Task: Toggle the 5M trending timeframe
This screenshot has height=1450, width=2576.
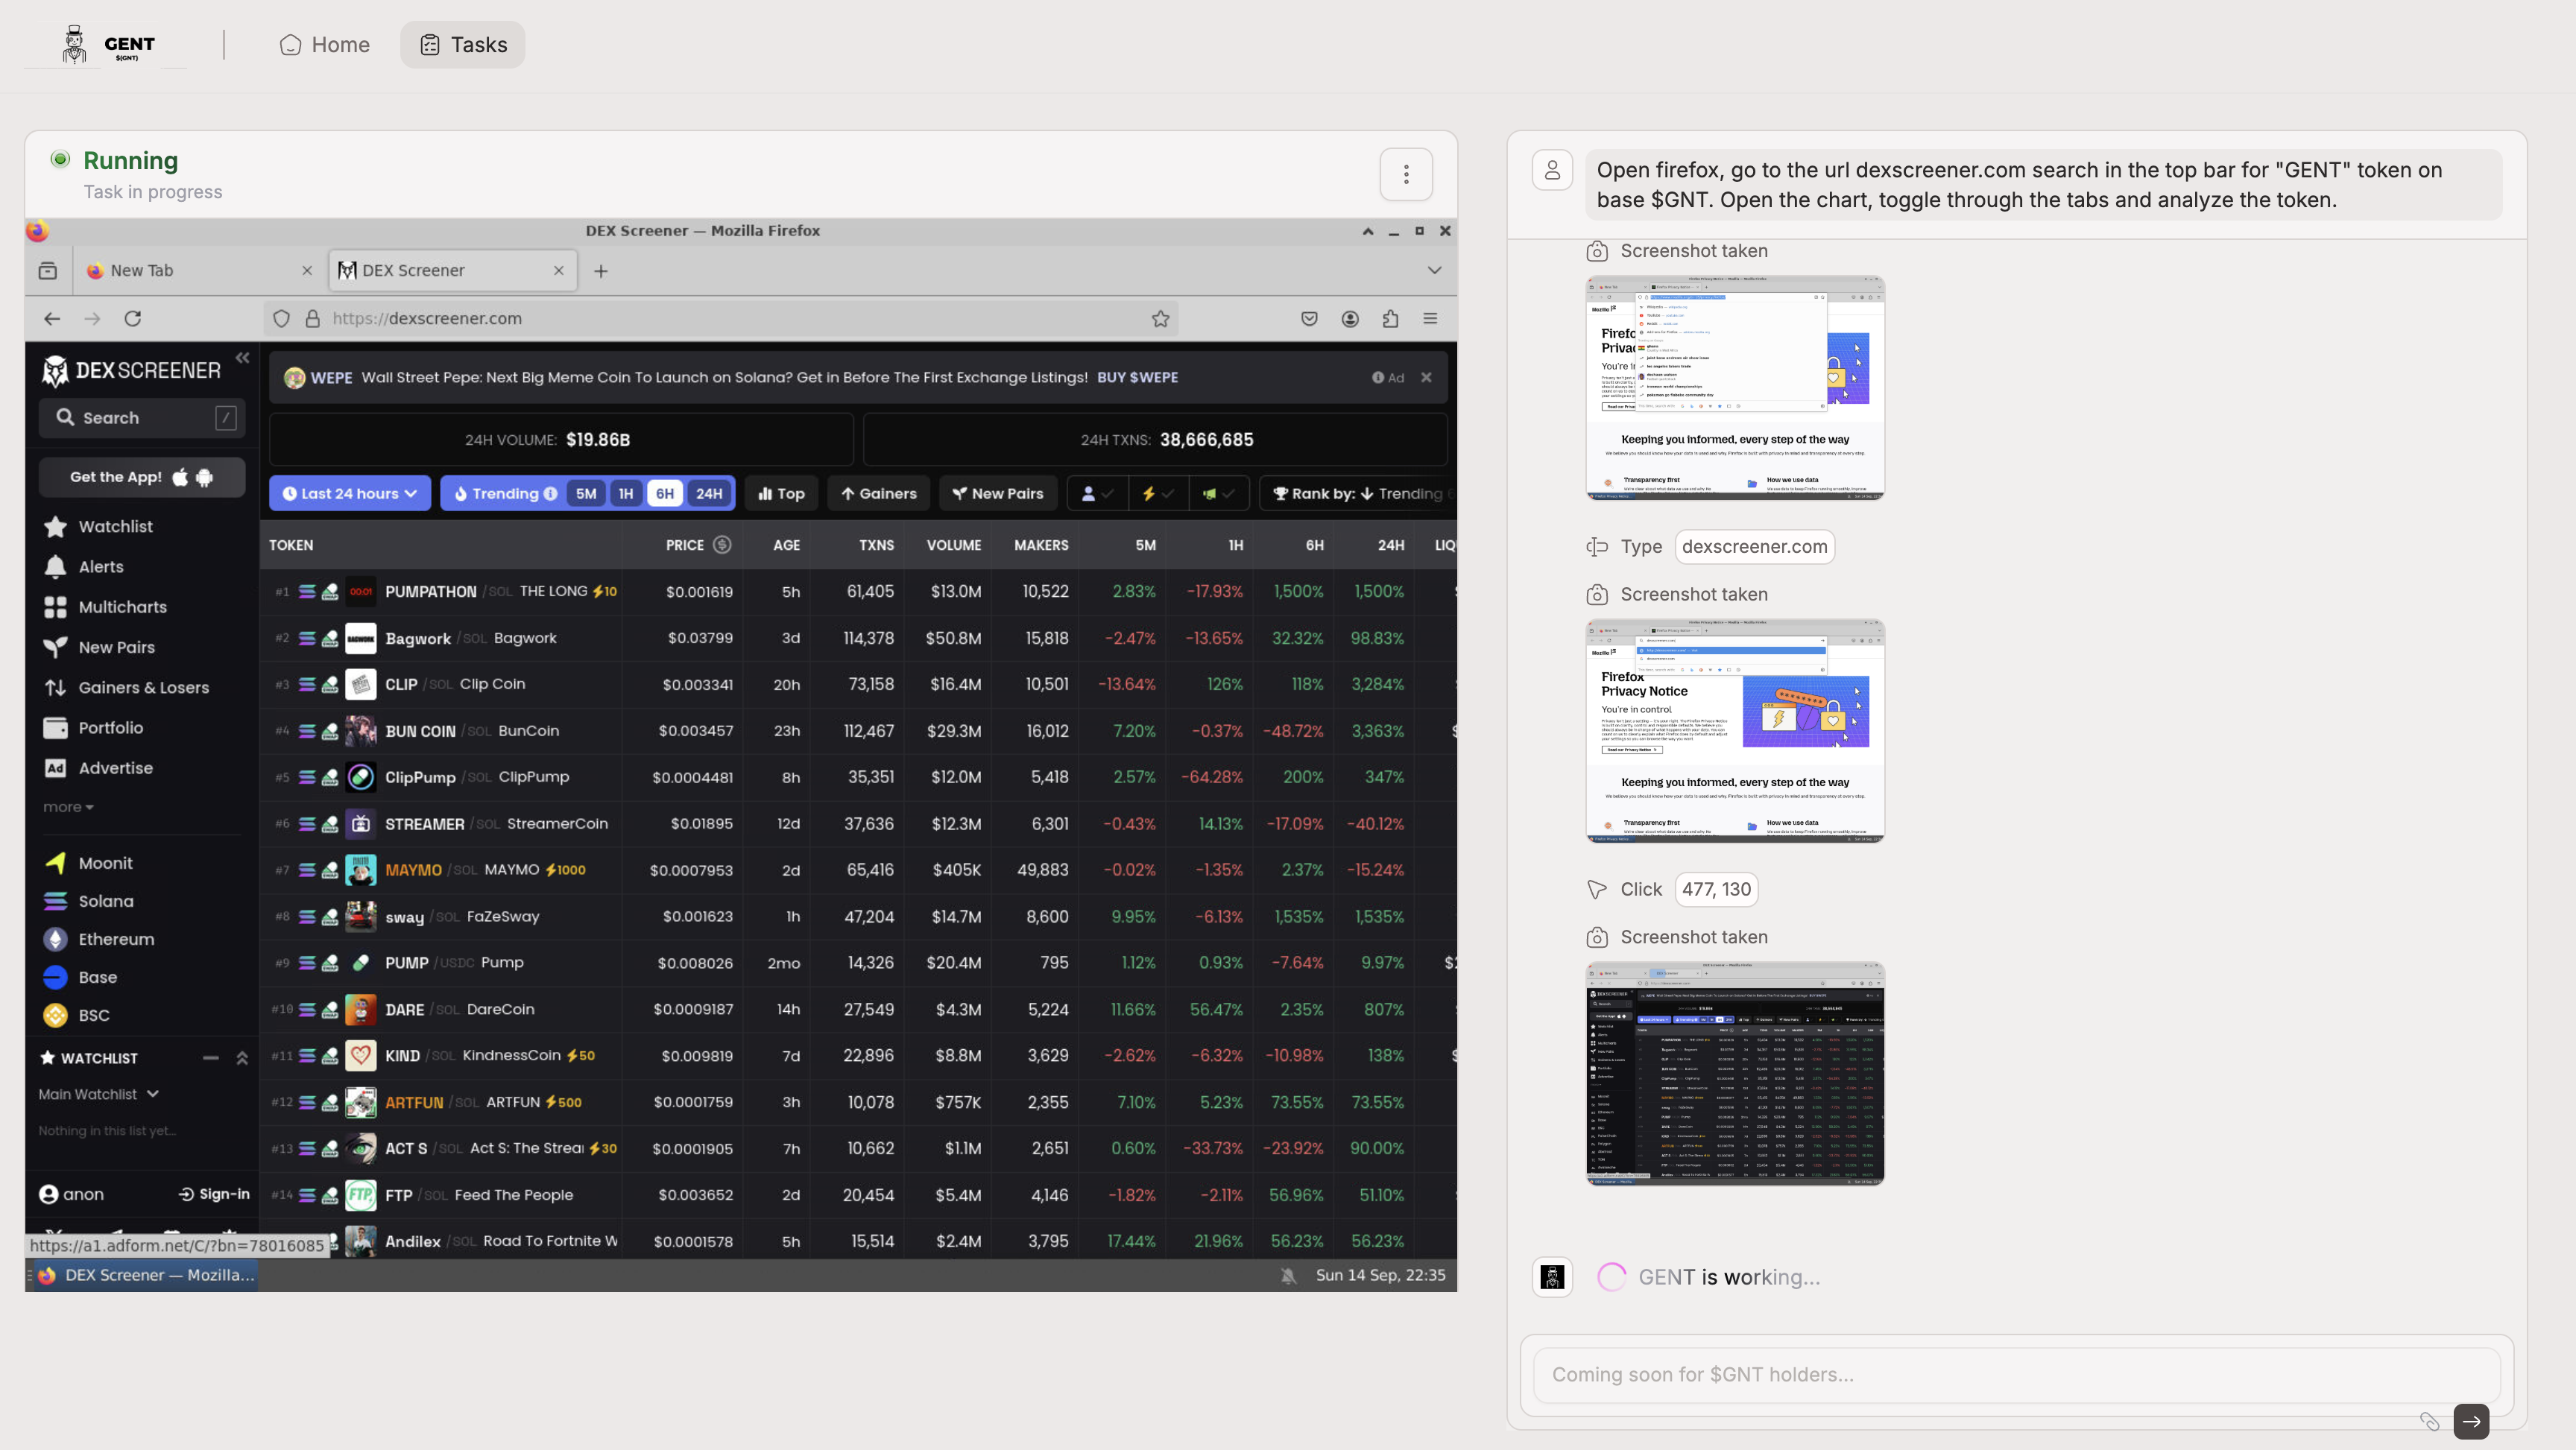Action: [x=586, y=494]
